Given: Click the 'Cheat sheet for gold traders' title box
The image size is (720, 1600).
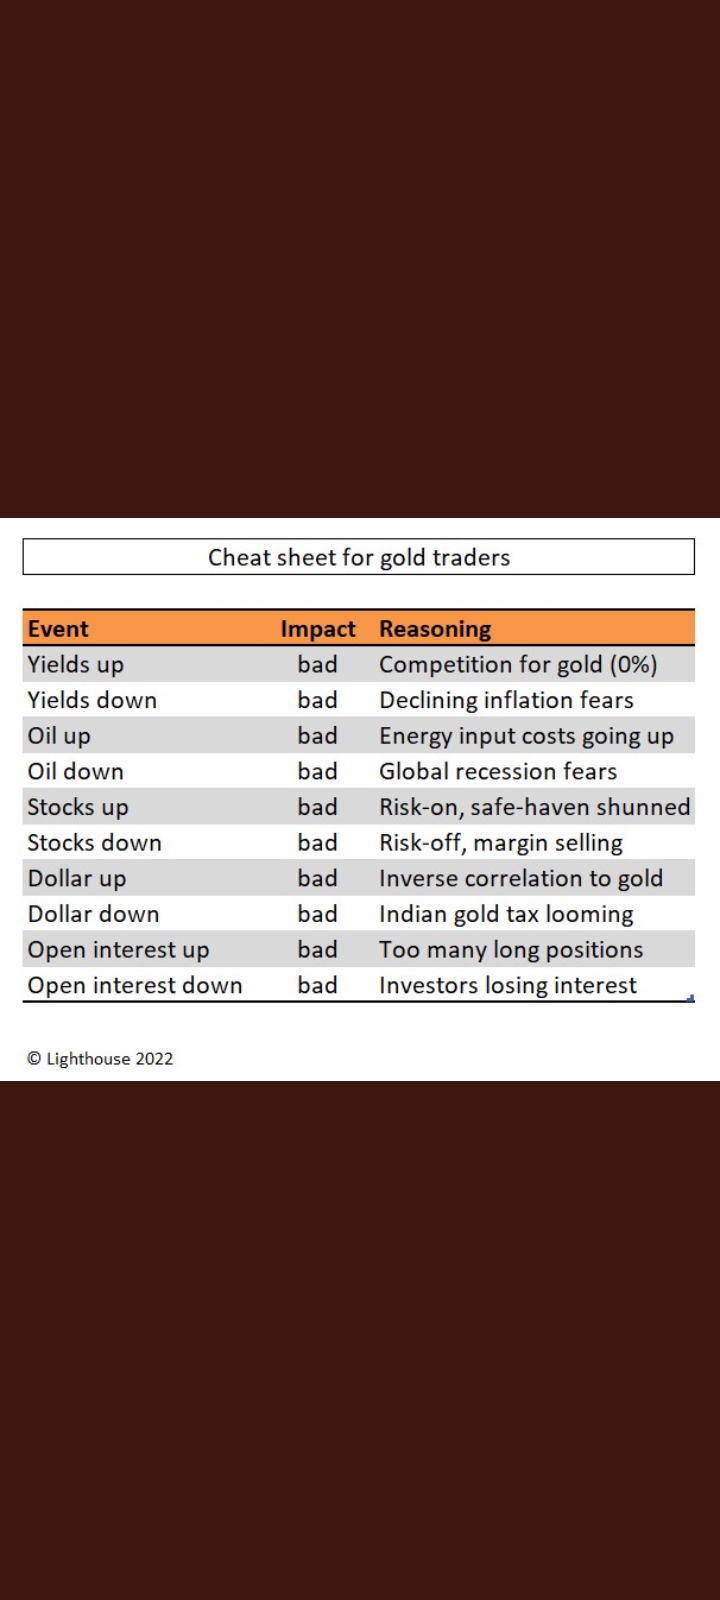Looking at the screenshot, I should tap(359, 557).
